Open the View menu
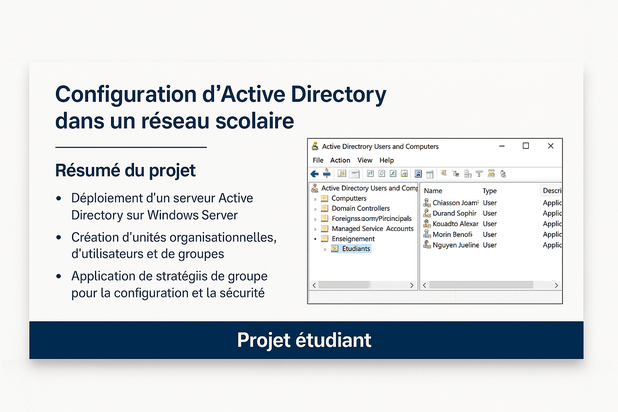Image resolution: width=618 pixels, height=412 pixels. 365,160
